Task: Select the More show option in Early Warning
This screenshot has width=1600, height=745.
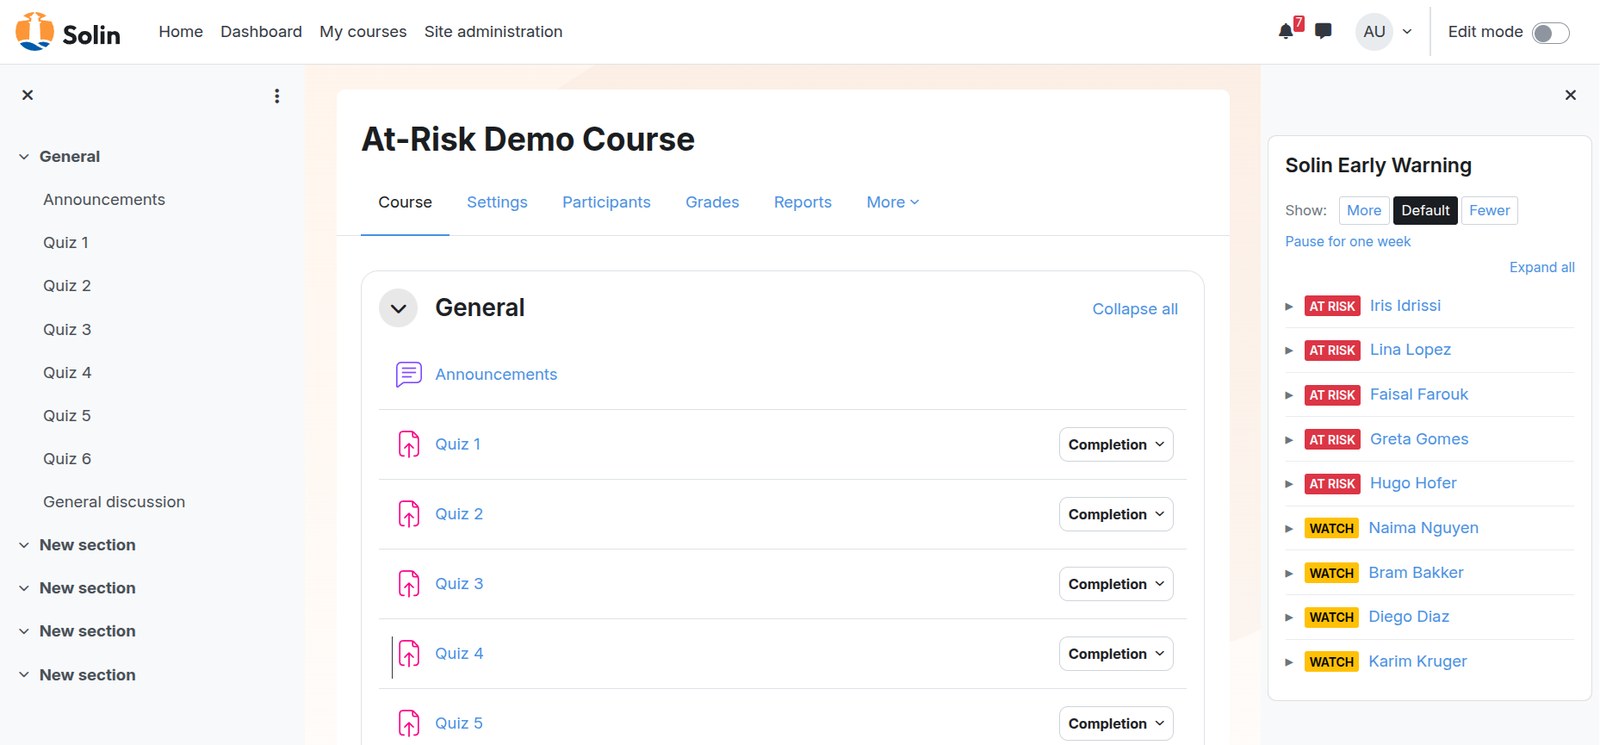Action: pyautogui.click(x=1364, y=210)
